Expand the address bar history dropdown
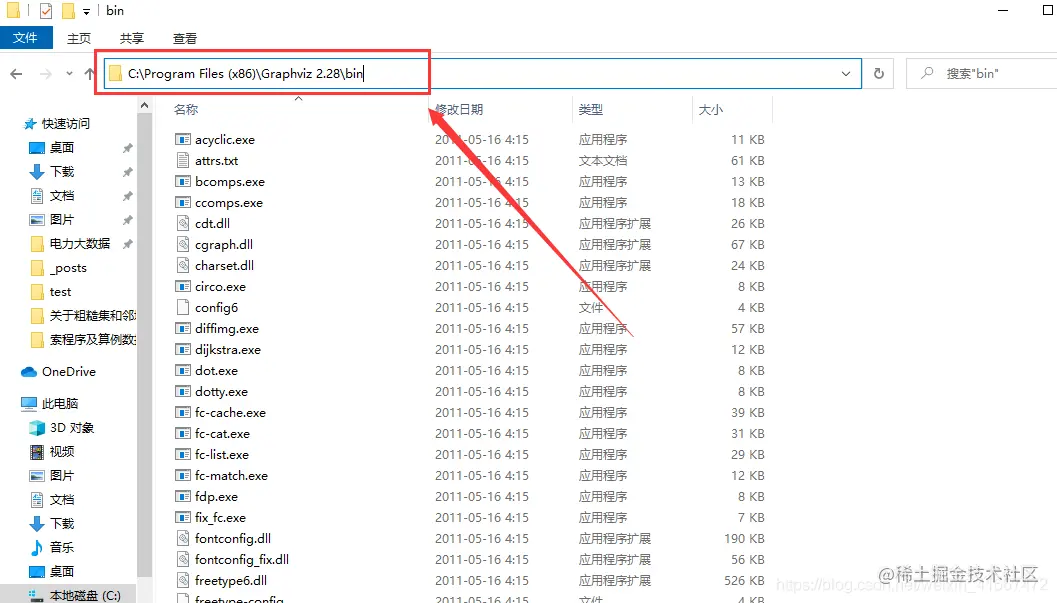 tap(846, 73)
